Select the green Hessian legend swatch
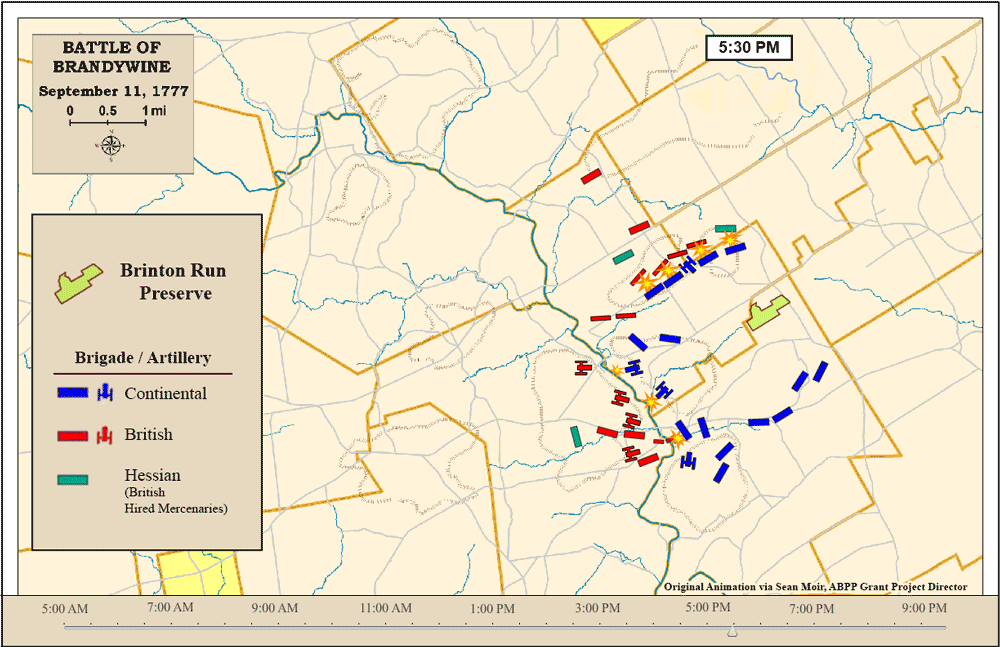 73,480
